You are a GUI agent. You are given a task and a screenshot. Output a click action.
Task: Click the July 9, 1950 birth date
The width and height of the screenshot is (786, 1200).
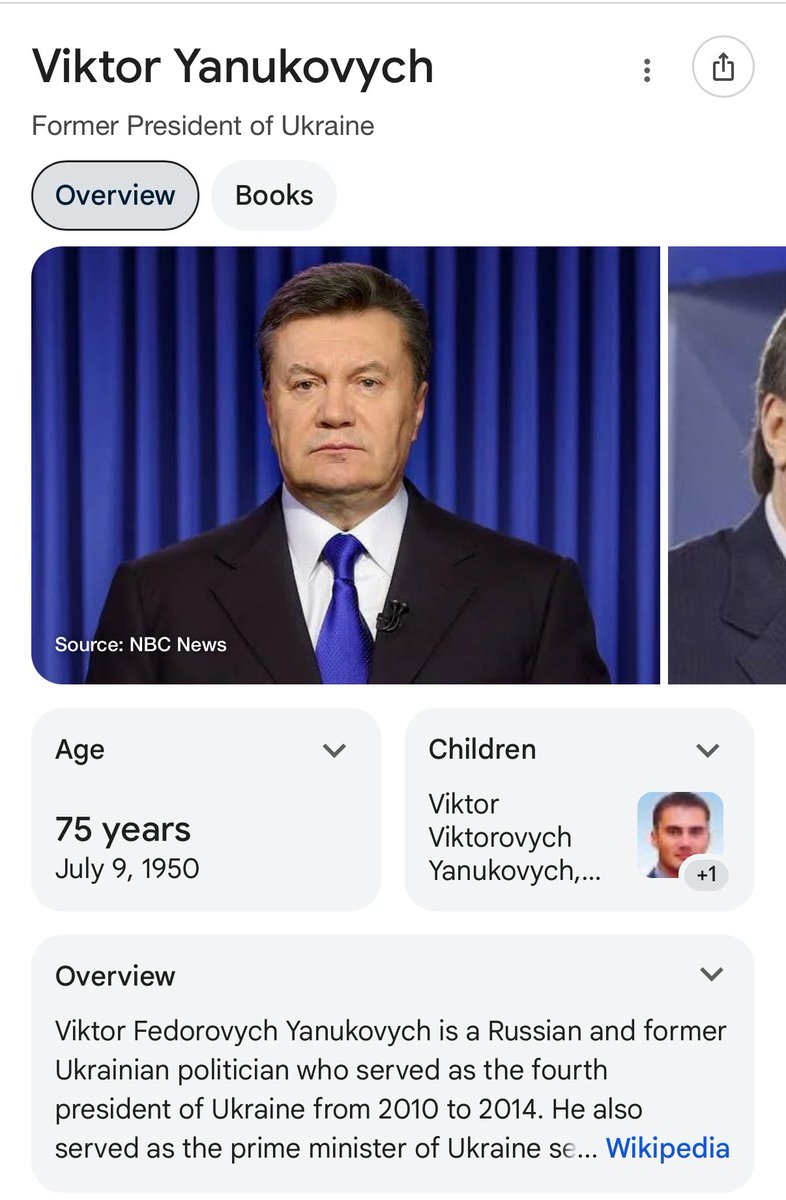click(127, 868)
